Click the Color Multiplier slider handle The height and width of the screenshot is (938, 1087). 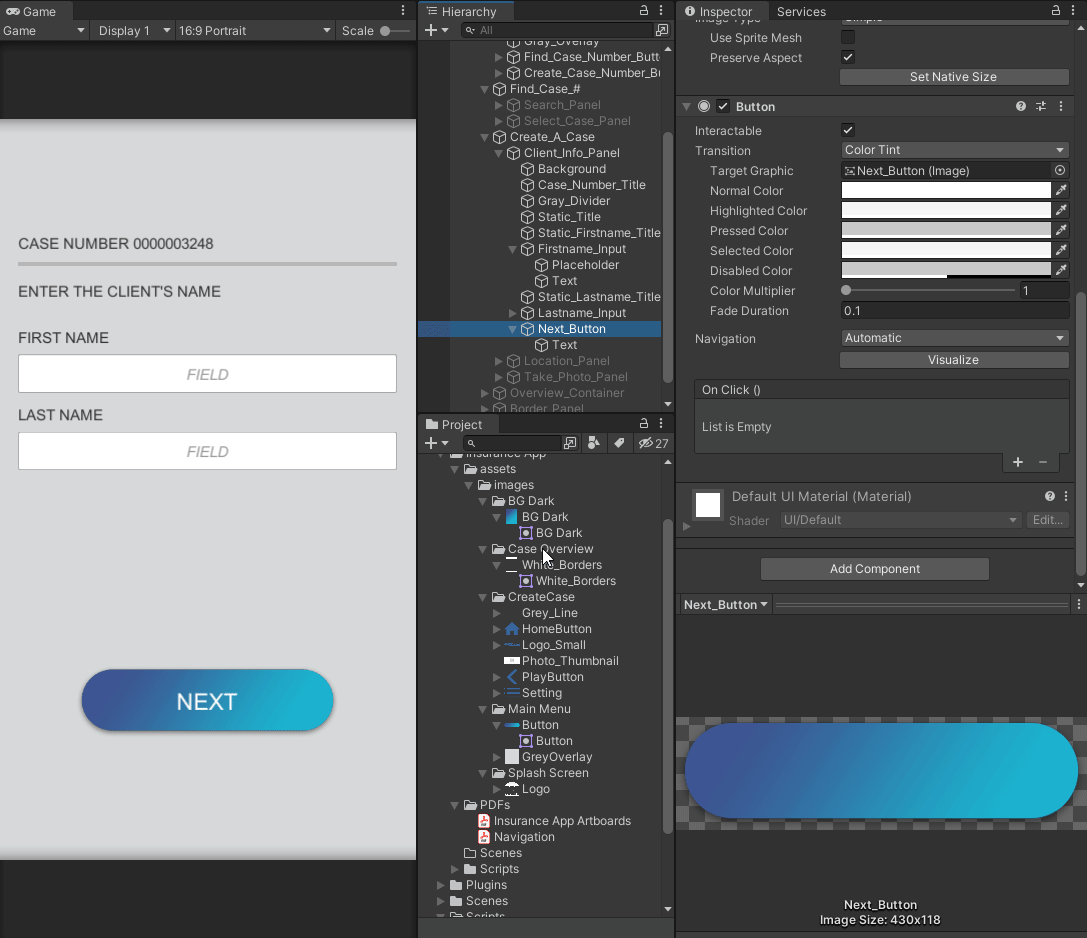pos(846,290)
